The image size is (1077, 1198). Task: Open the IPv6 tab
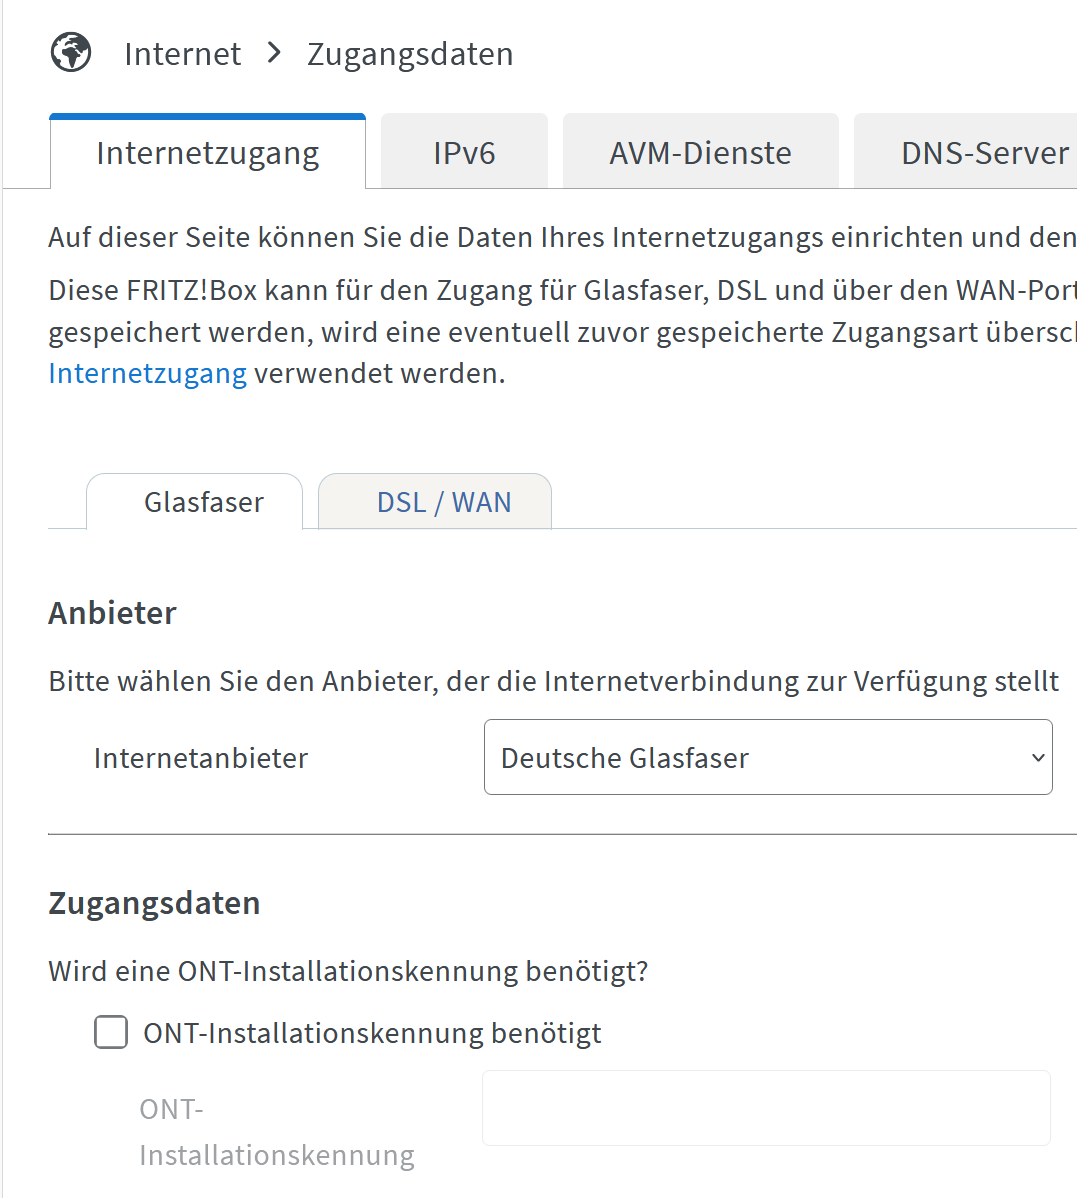464,151
